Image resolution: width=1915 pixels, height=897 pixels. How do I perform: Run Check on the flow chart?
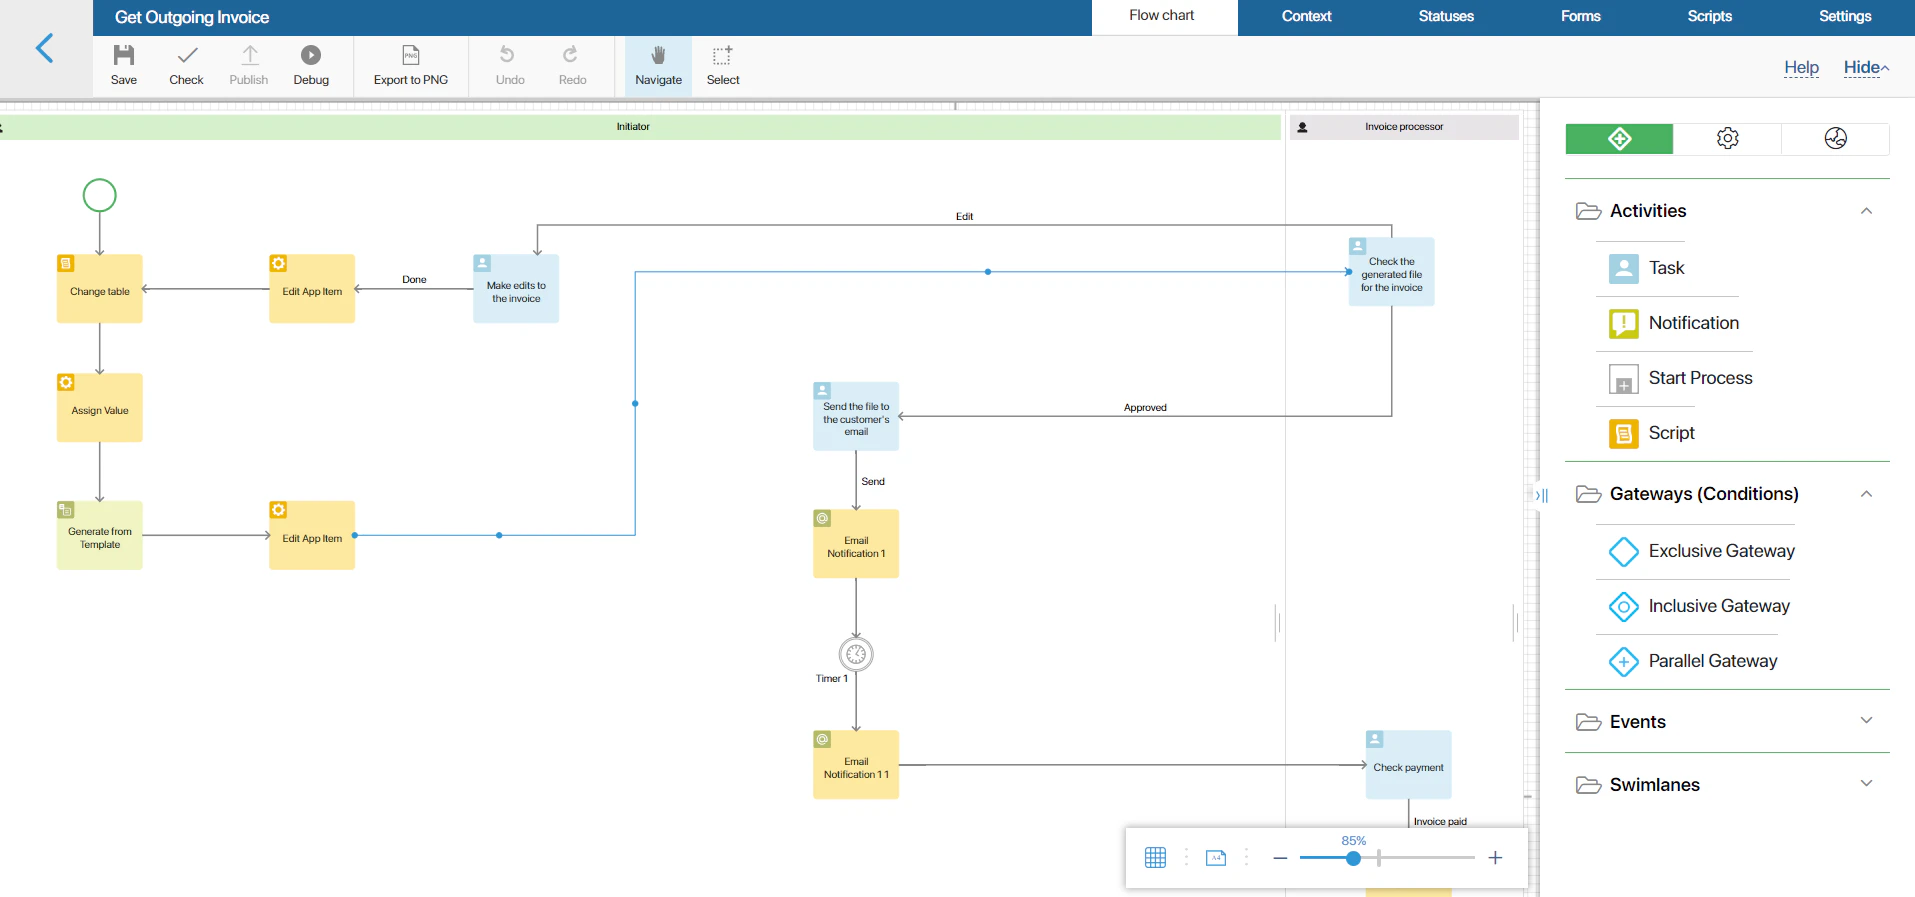coord(186,66)
